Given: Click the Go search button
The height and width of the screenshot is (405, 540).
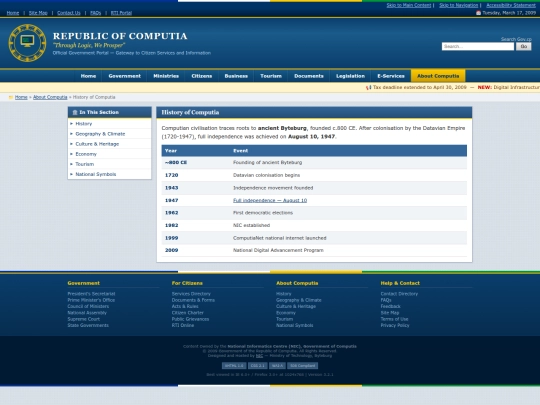Looking at the screenshot, I should pyautogui.click(x=523, y=46).
